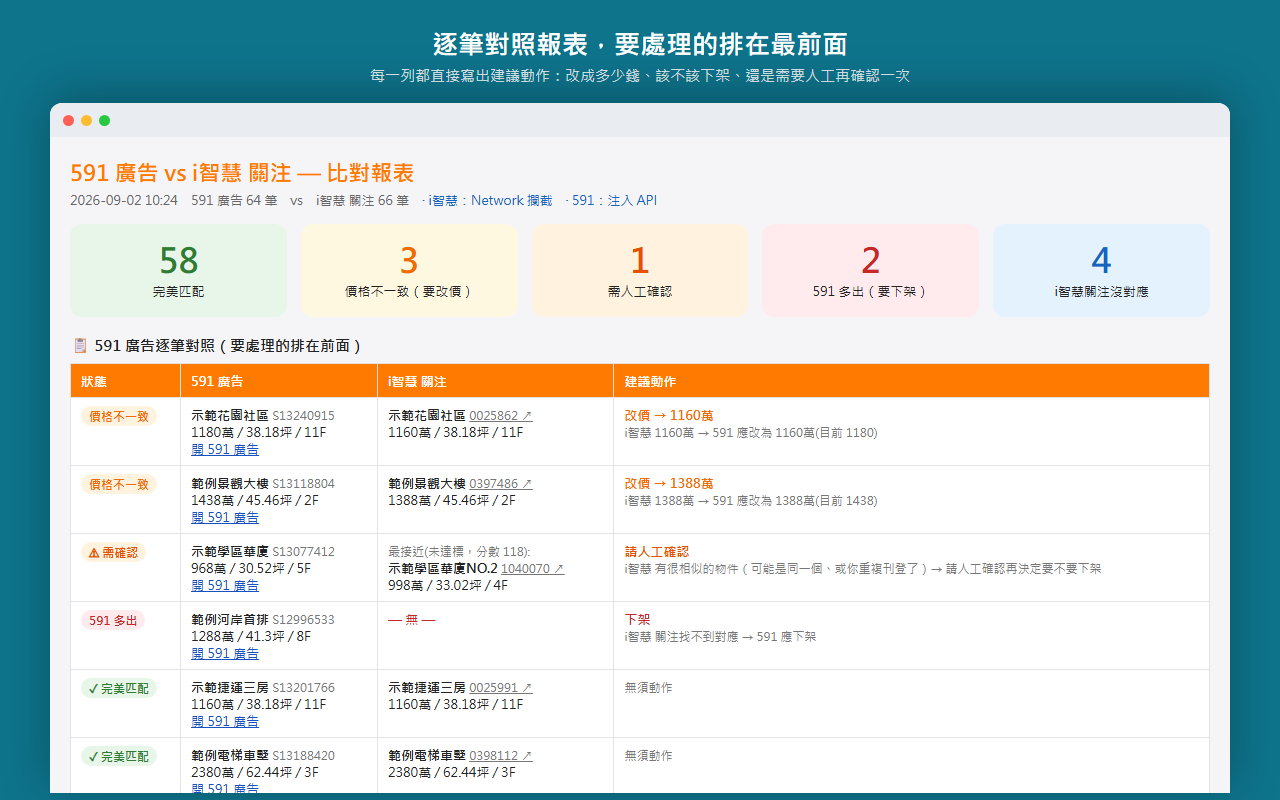Click the 需確認 warning badge
This screenshot has height=800, width=1280.
click(113, 552)
